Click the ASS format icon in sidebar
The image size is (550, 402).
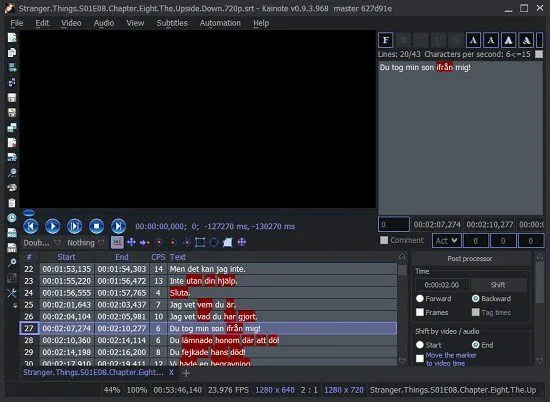click(12, 233)
